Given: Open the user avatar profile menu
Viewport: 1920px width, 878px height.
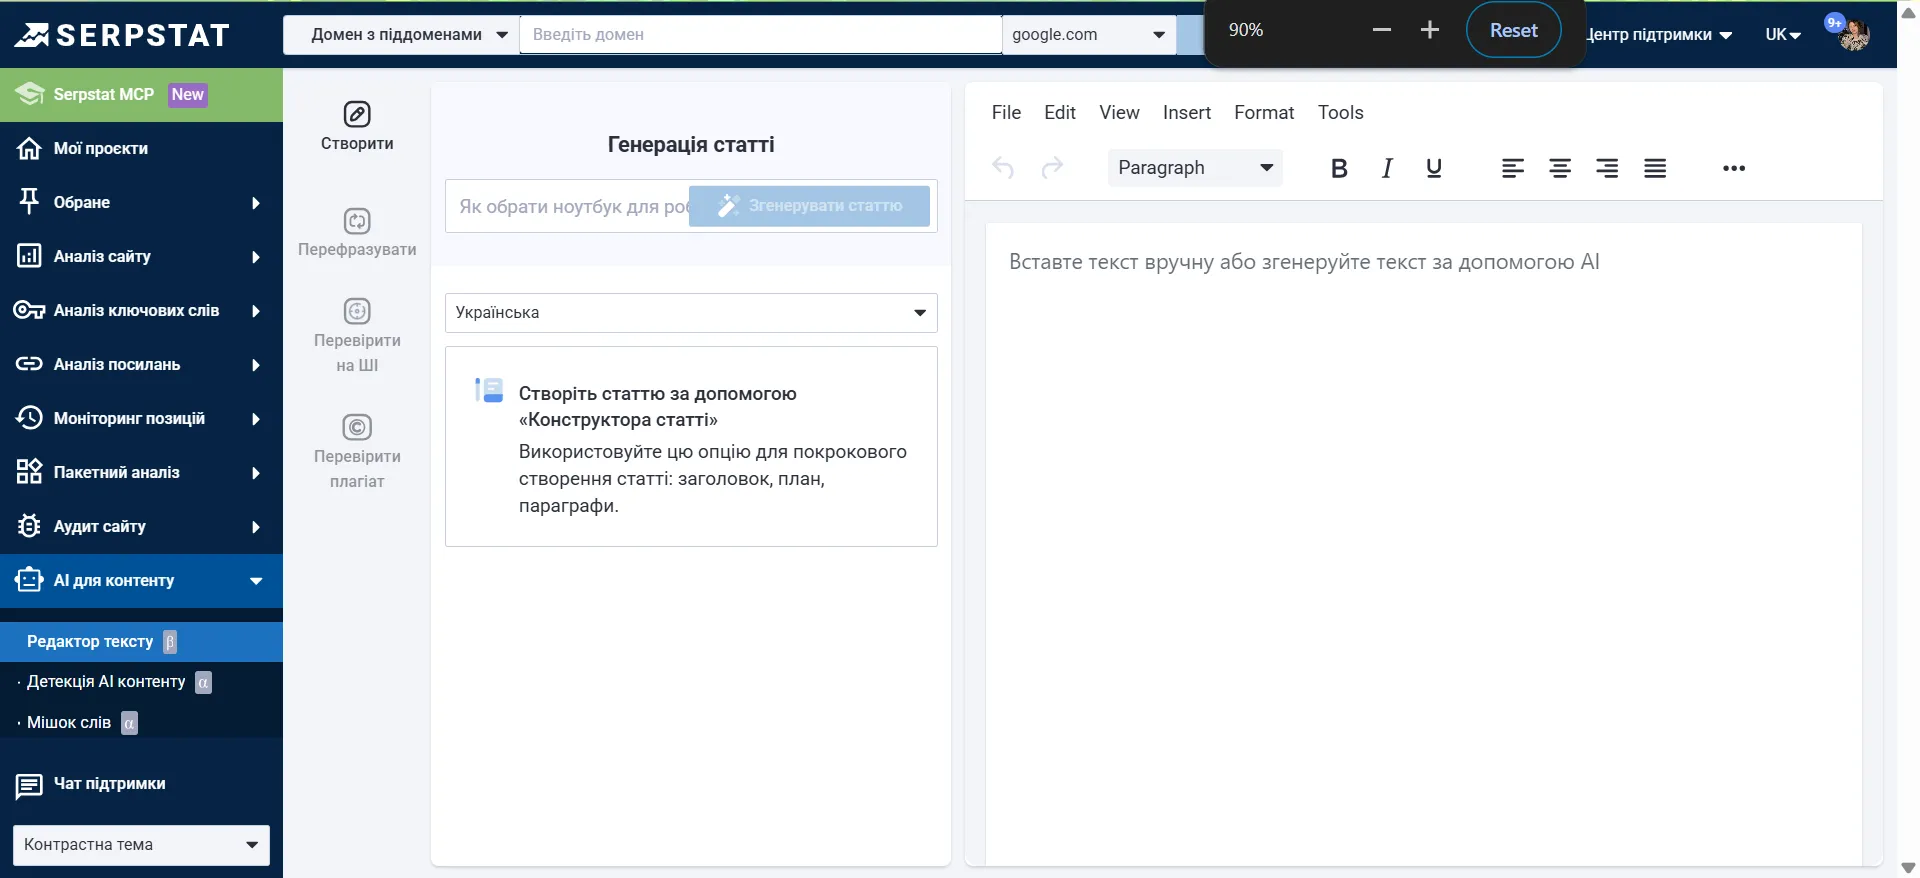Looking at the screenshot, I should pyautogui.click(x=1853, y=35).
